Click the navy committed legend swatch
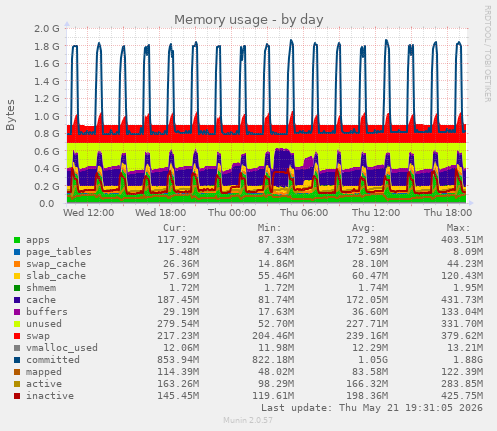497x431 pixels. [x=17, y=360]
